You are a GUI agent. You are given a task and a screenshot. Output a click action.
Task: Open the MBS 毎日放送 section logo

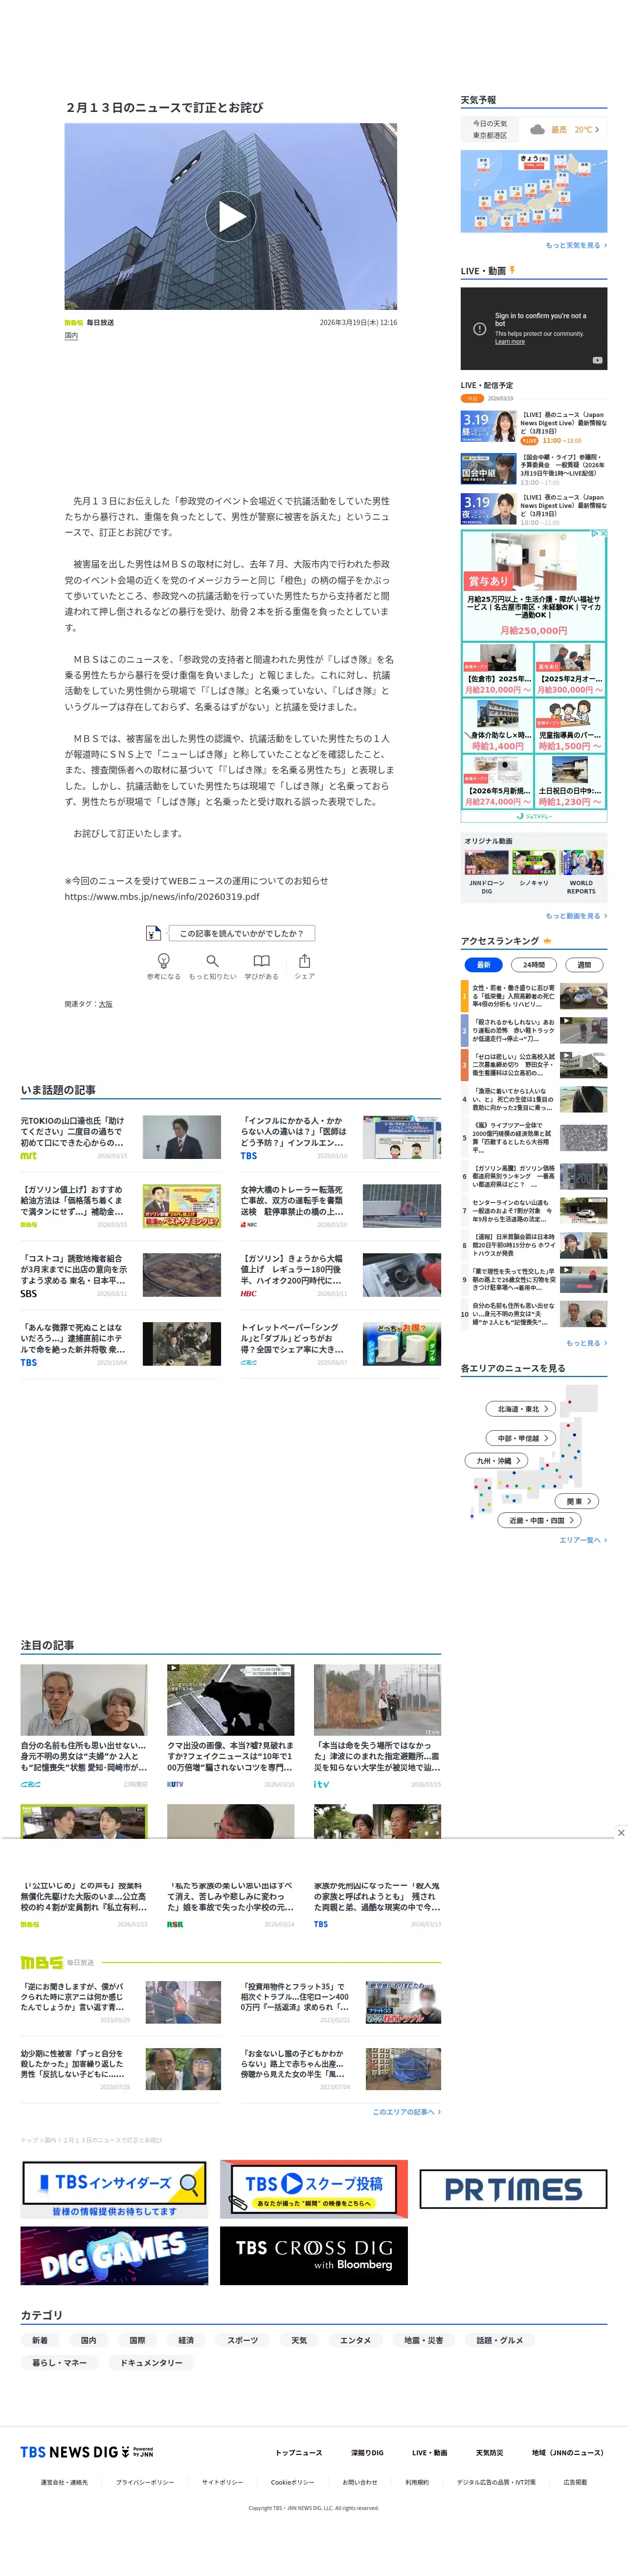coord(57,1962)
